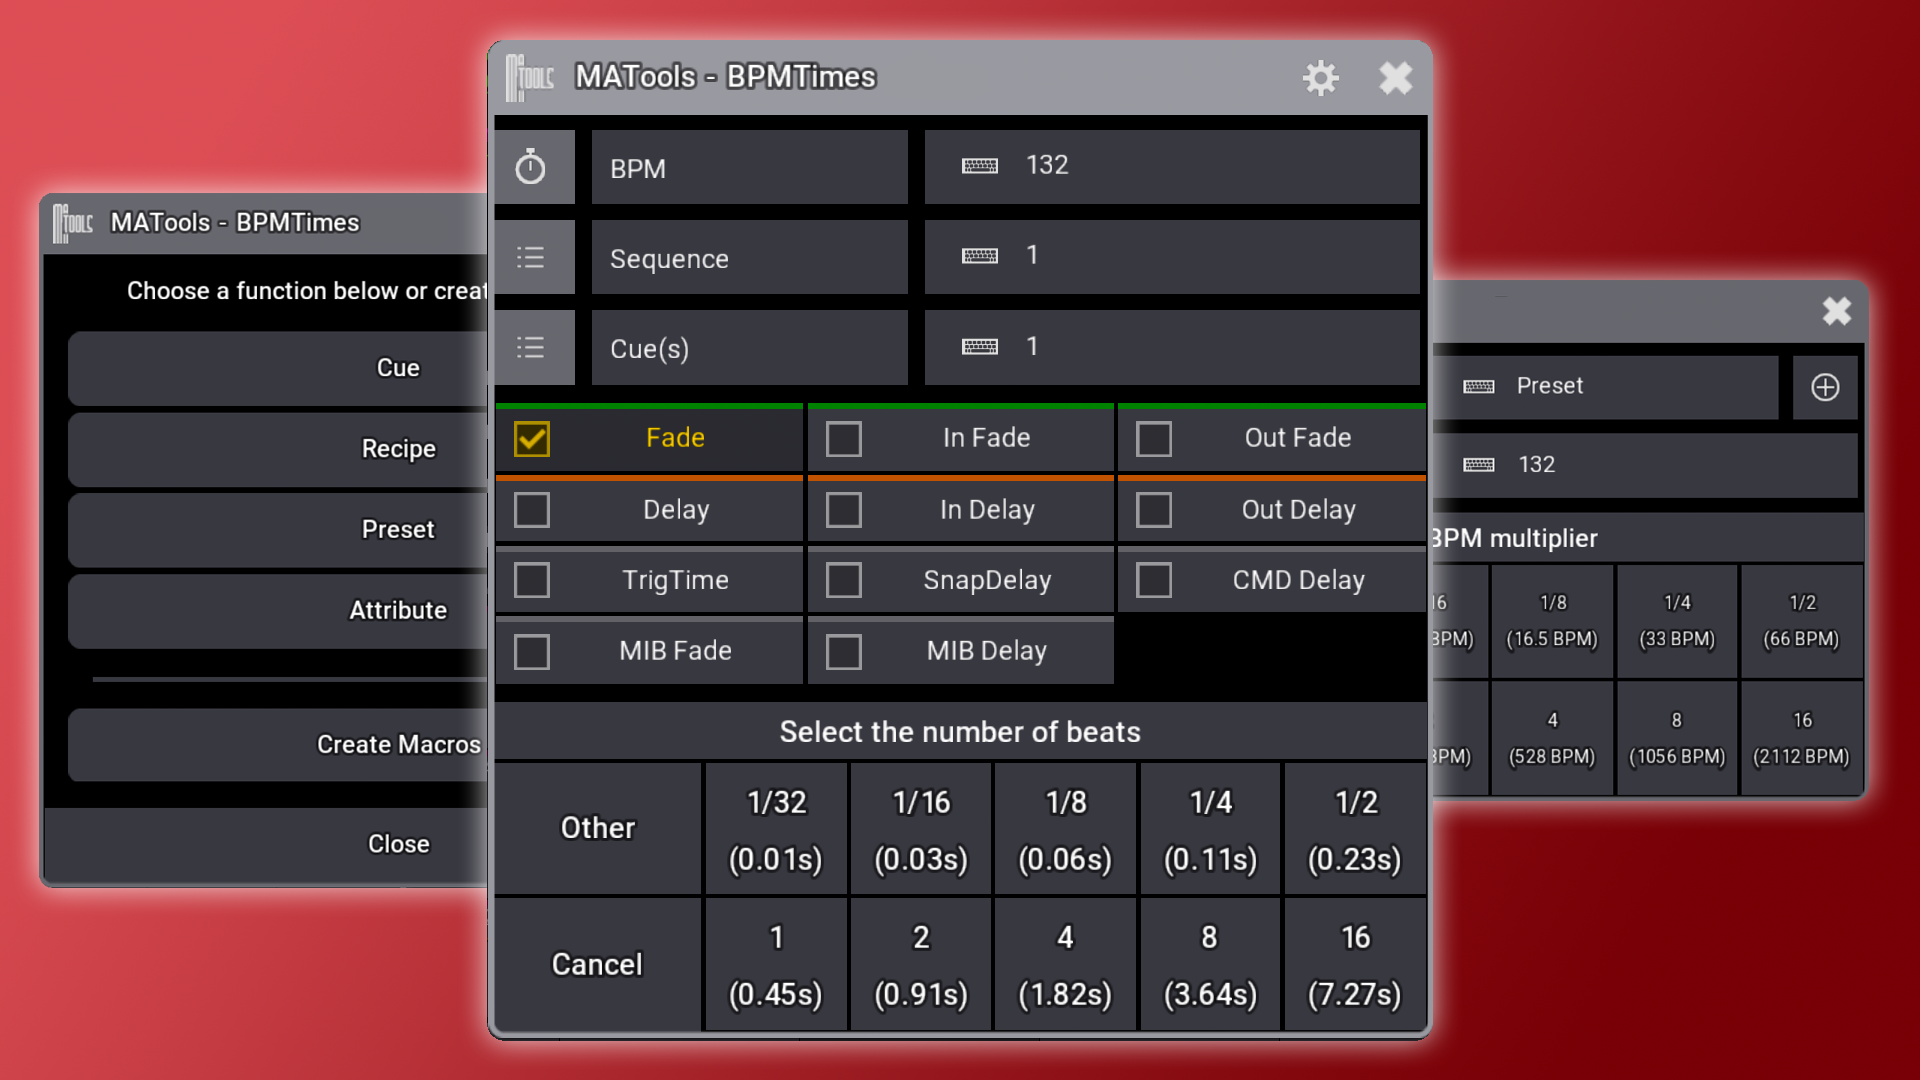Image resolution: width=1920 pixels, height=1080 pixels.
Task: Click the Sequence label button
Action: (x=750, y=257)
